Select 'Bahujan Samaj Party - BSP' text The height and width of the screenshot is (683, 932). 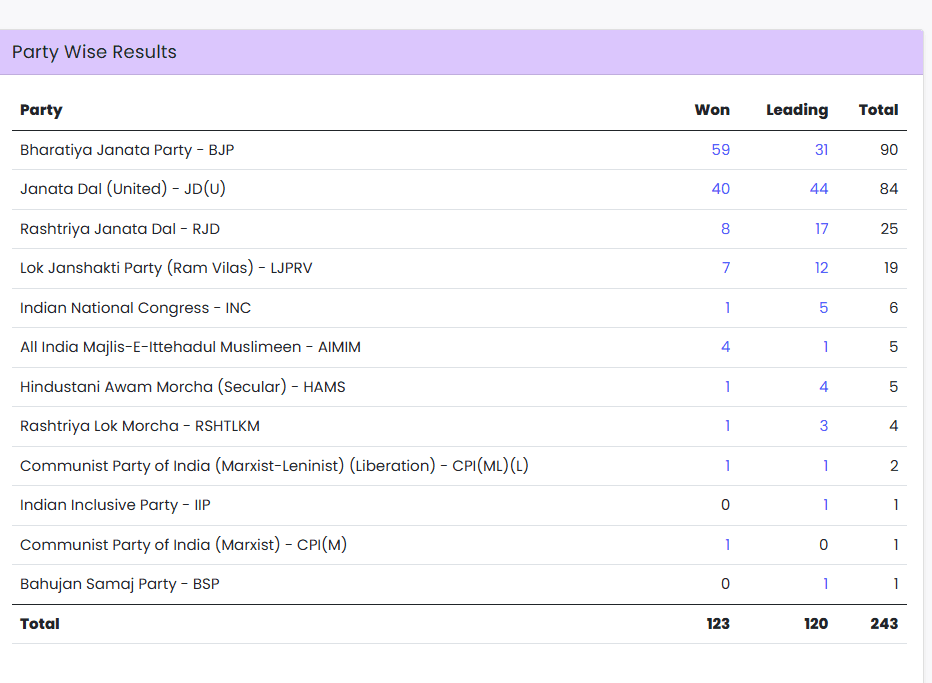point(119,584)
